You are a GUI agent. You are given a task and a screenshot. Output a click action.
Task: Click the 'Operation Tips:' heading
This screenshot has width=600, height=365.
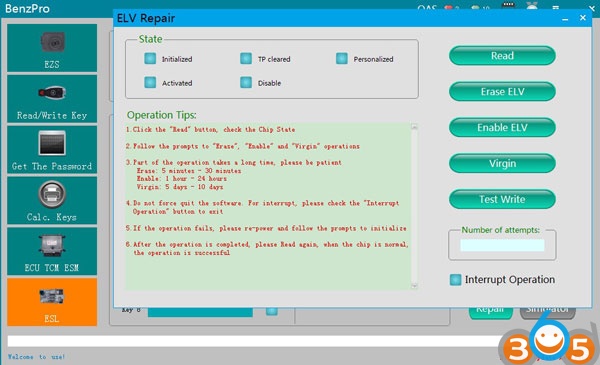click(x=161, y=115)
